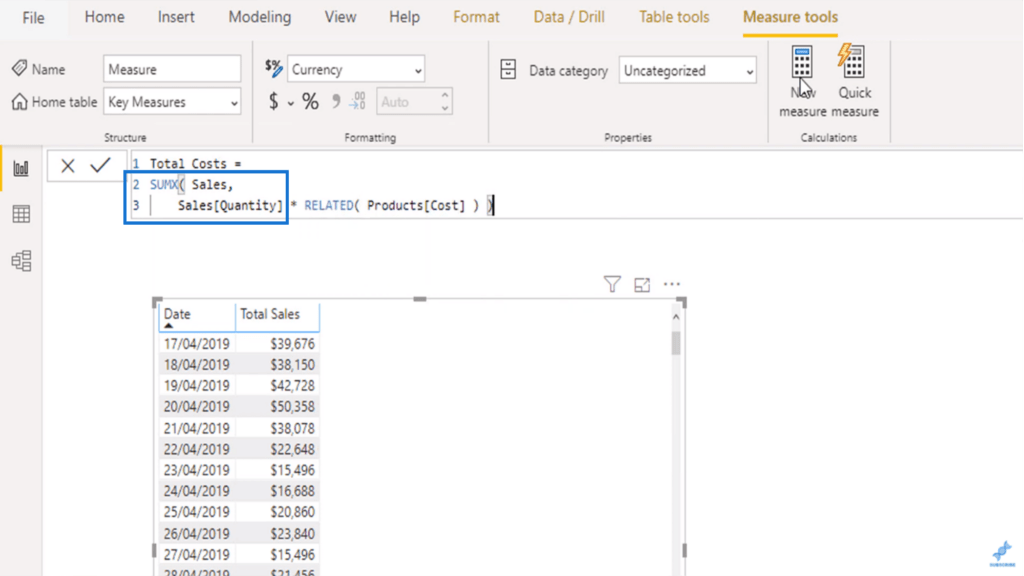Click into formula line 1 Total Costs
1024x576 pixels.
(x=195, y=163)
